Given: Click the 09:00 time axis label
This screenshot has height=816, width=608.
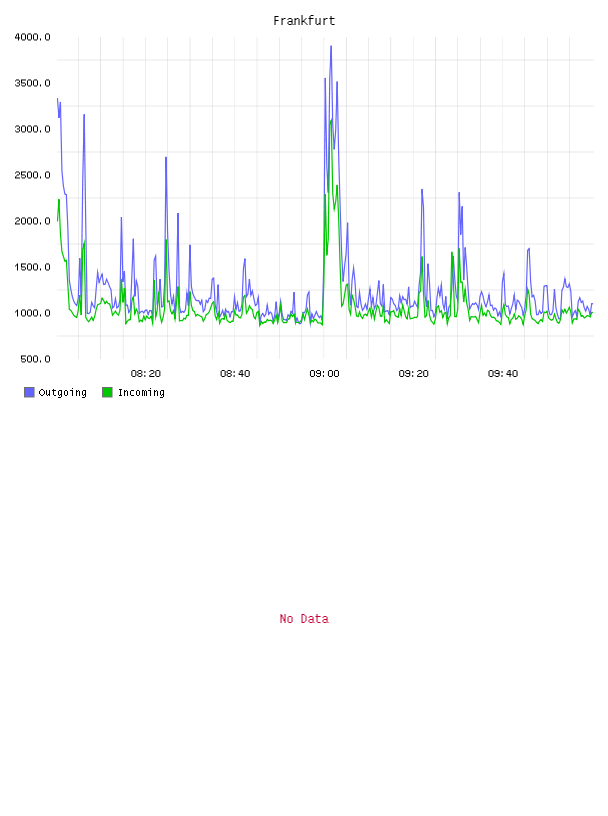Looking at the screenshot, I should tap(324, 374).
